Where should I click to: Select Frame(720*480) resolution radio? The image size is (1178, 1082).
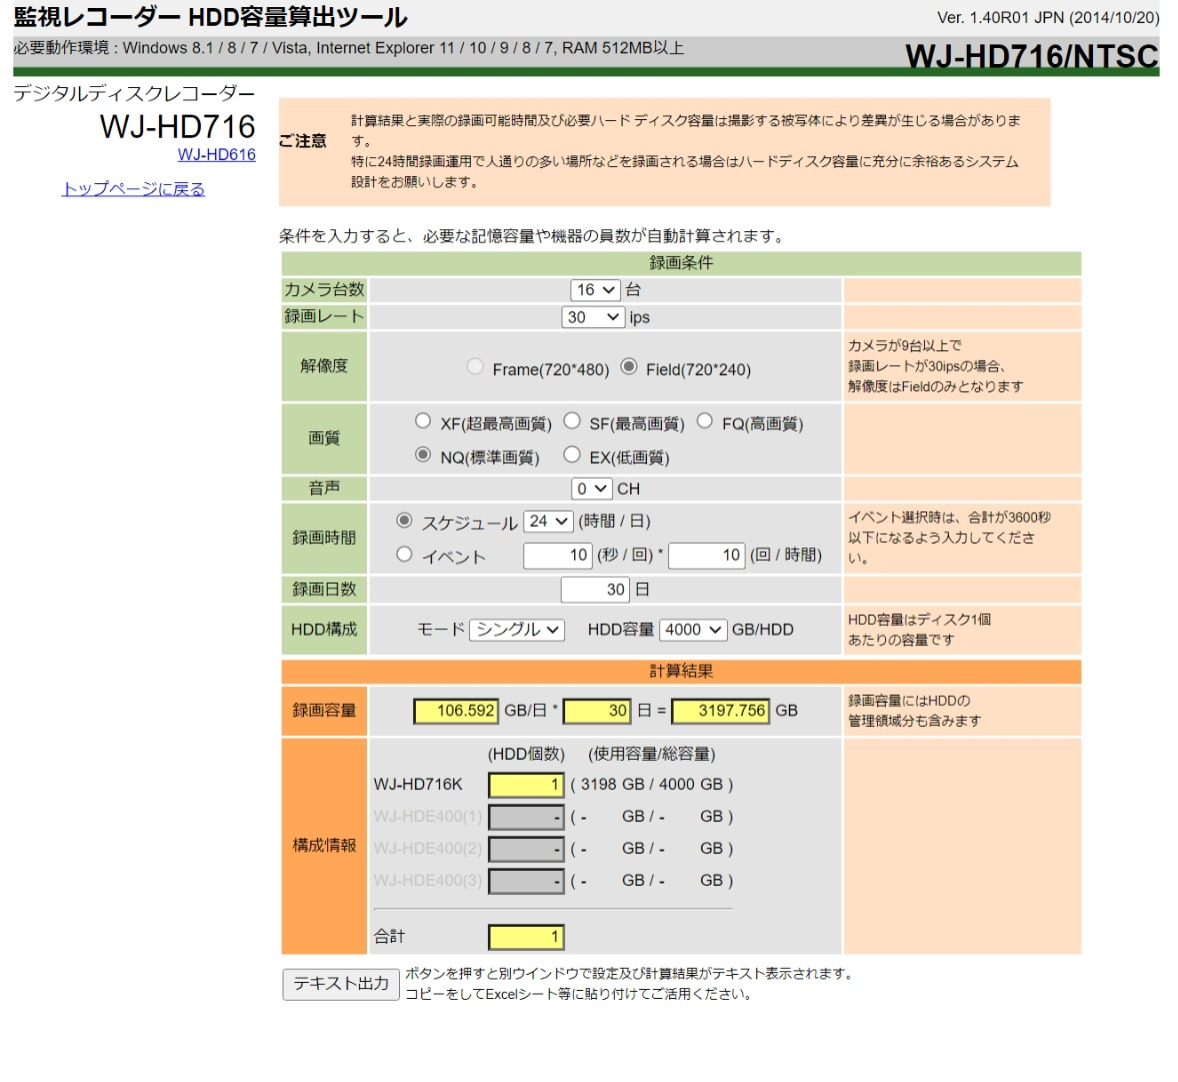pyautogui.click(x=475, y=367)
